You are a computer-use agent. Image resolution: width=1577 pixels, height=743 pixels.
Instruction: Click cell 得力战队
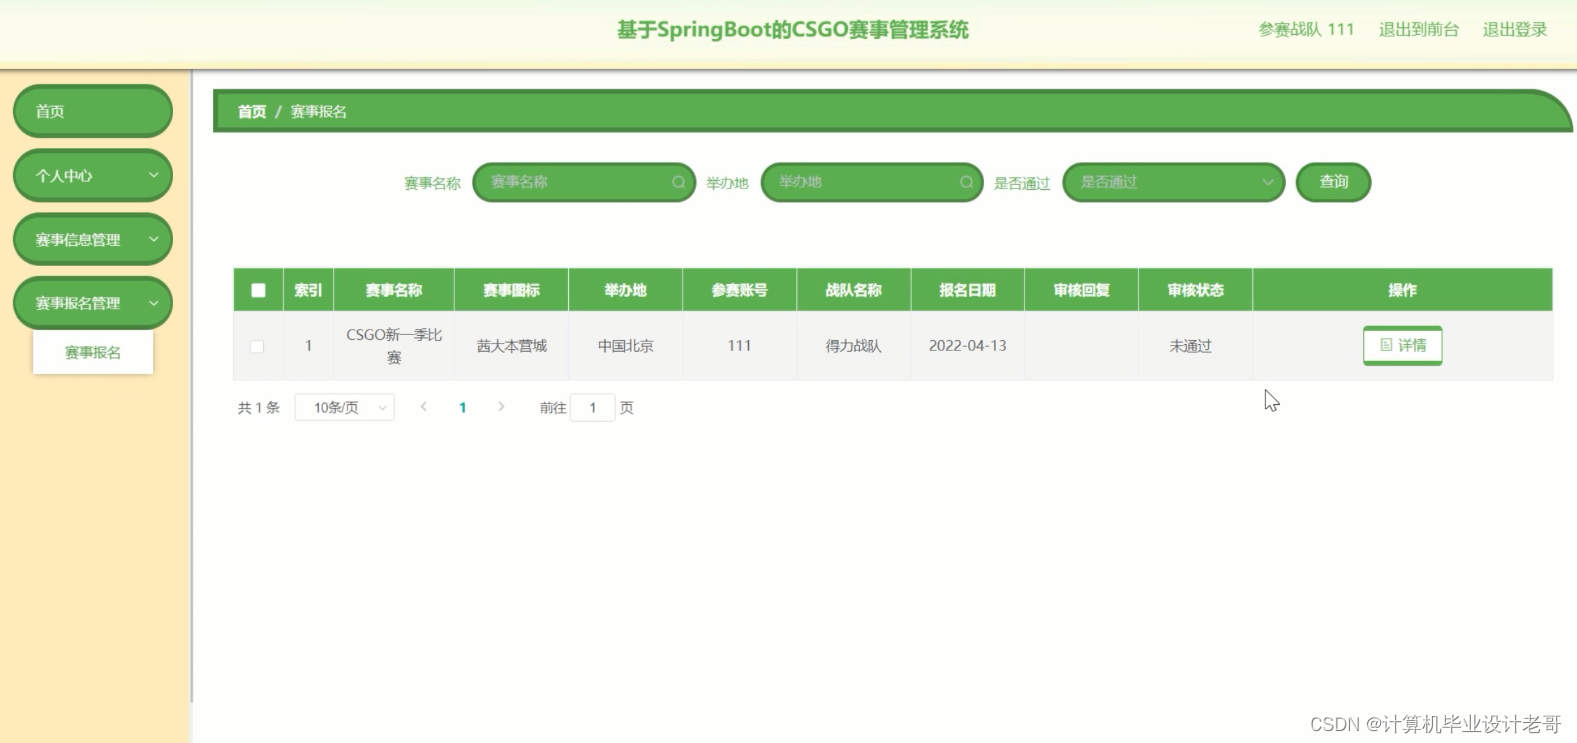coord(853,346)
